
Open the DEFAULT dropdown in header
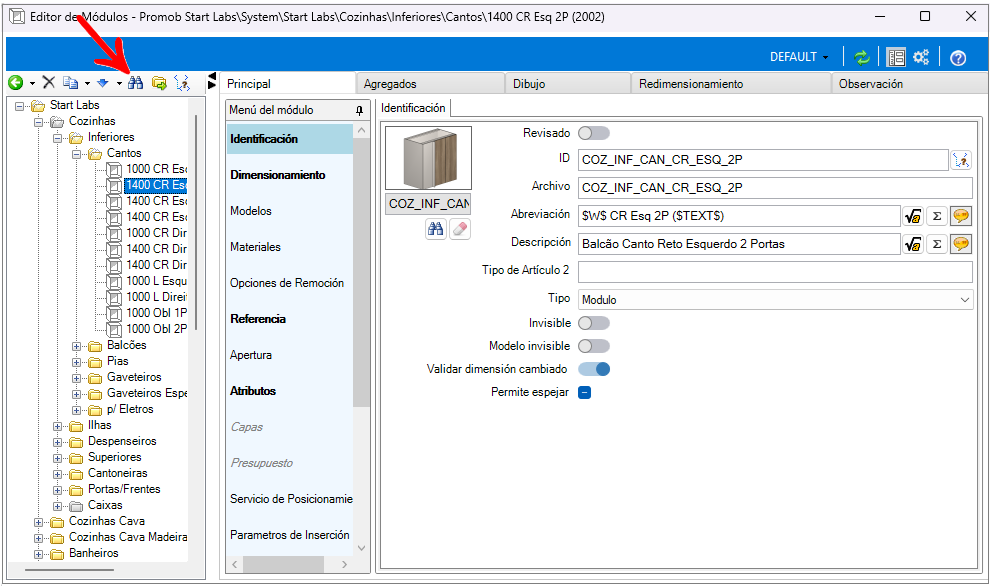tap(799, 57)
